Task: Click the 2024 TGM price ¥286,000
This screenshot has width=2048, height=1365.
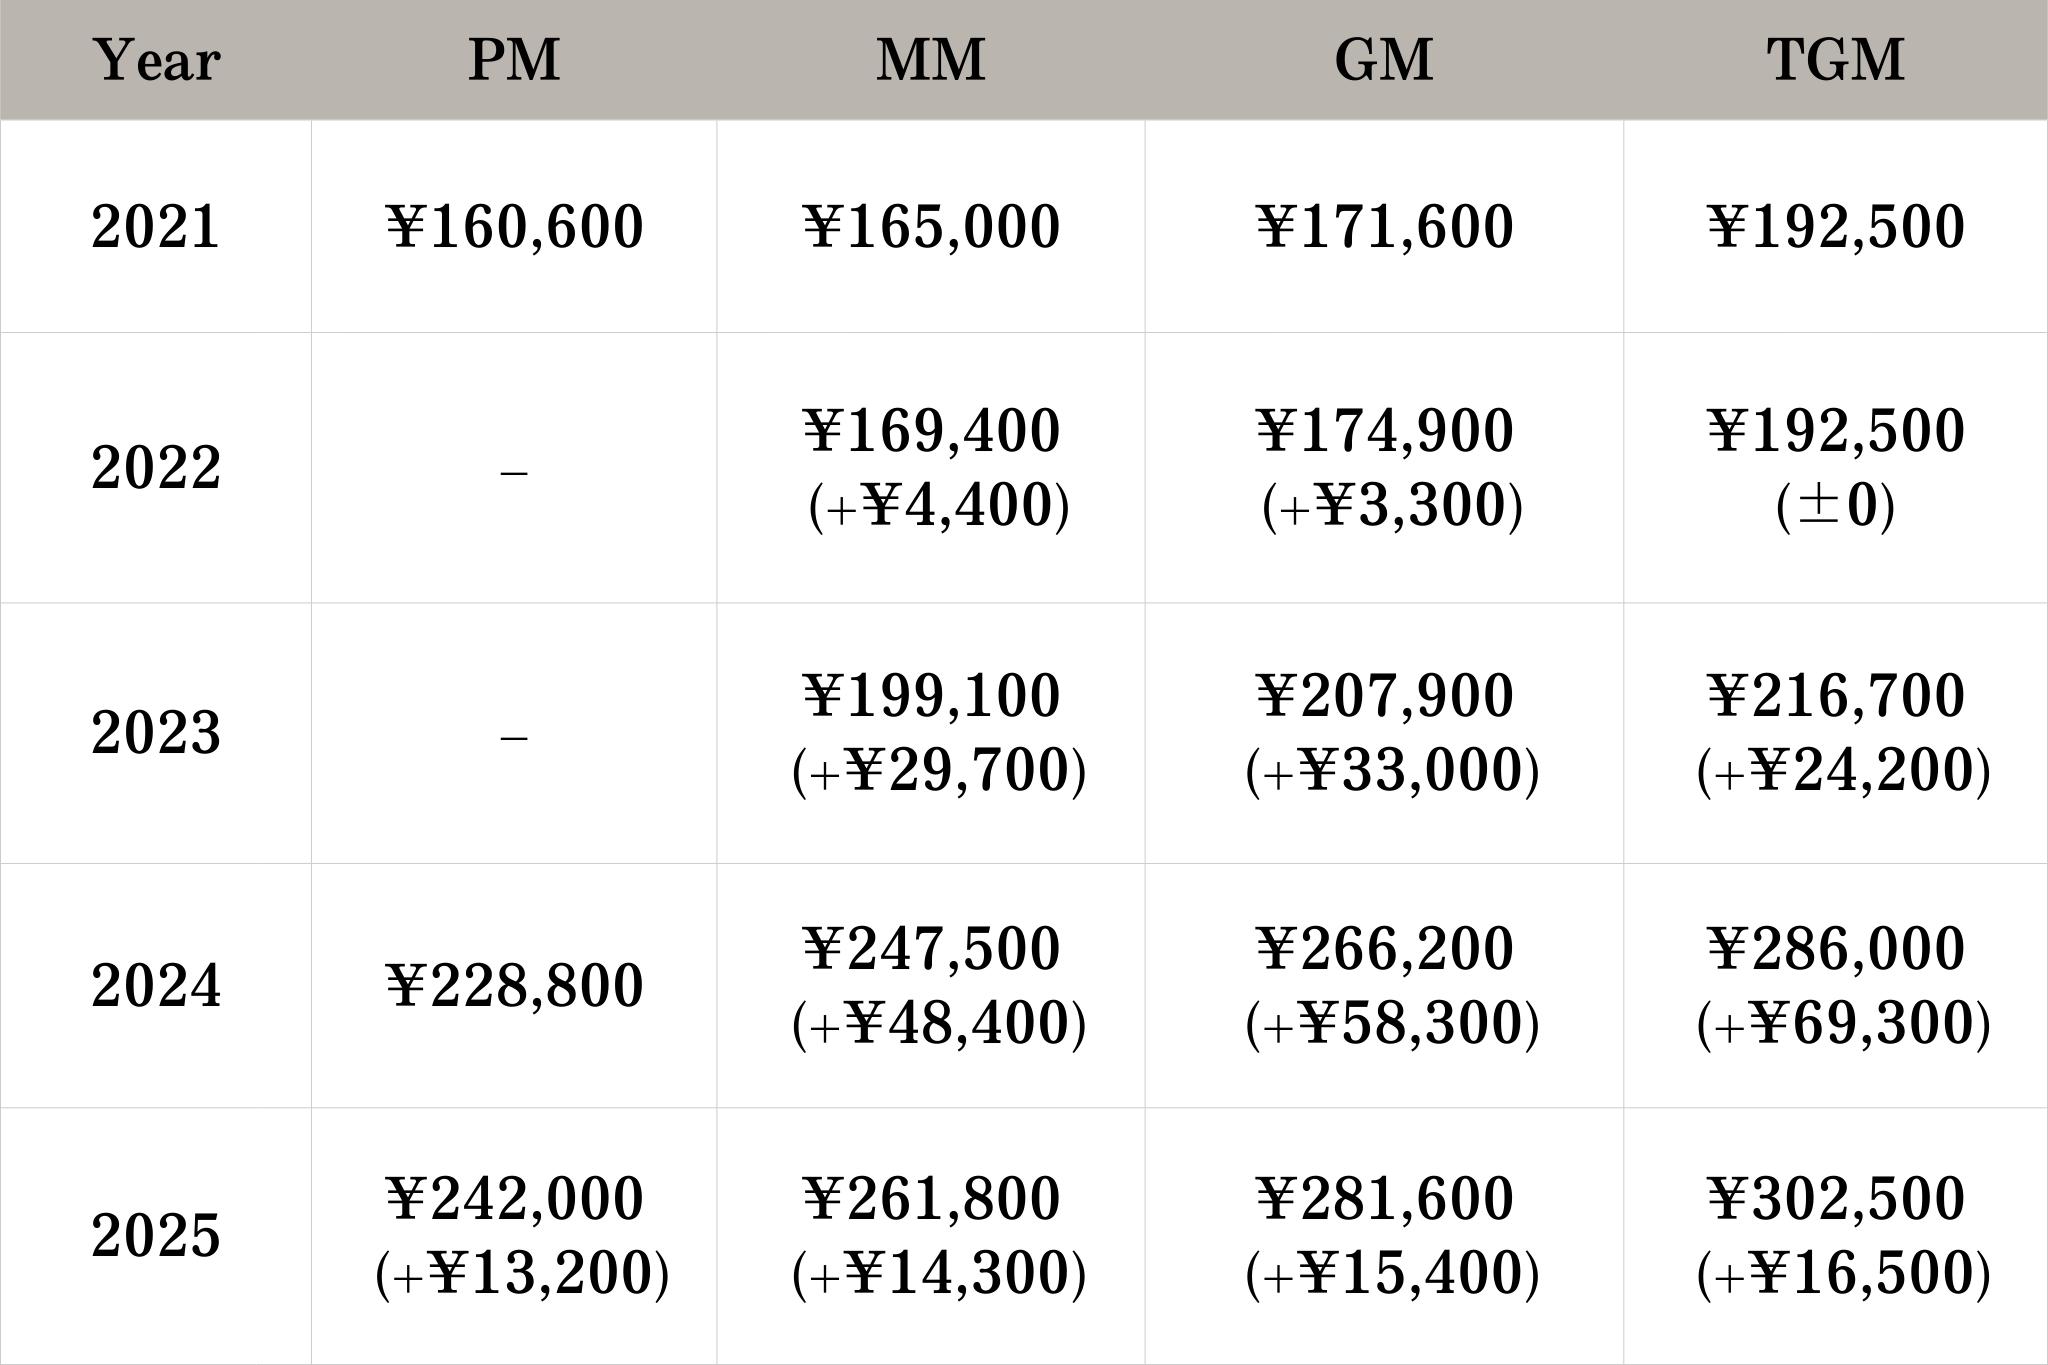Action: 1836,949
